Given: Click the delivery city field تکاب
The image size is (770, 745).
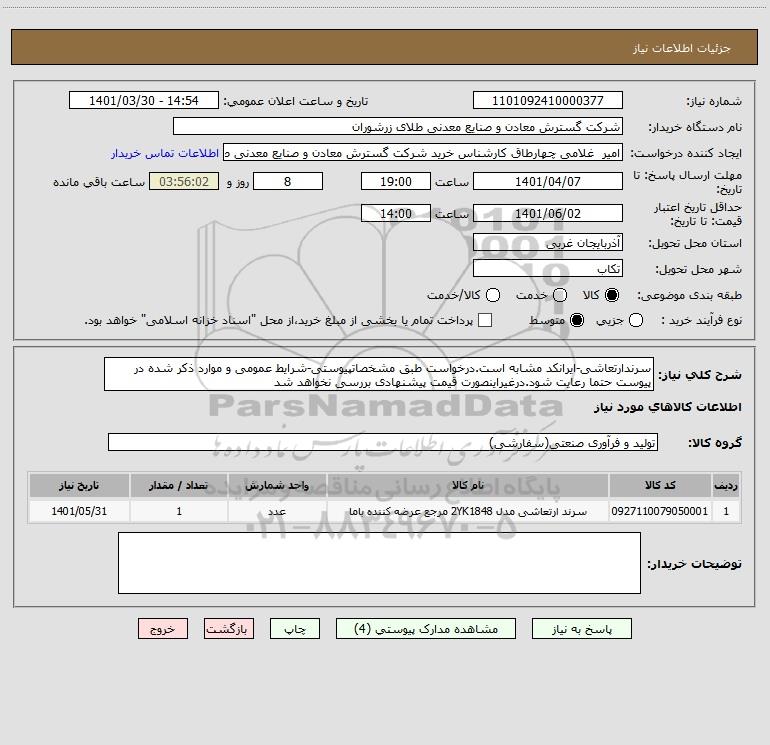Looking at the screenshot, I should click(x=548, y=269).
